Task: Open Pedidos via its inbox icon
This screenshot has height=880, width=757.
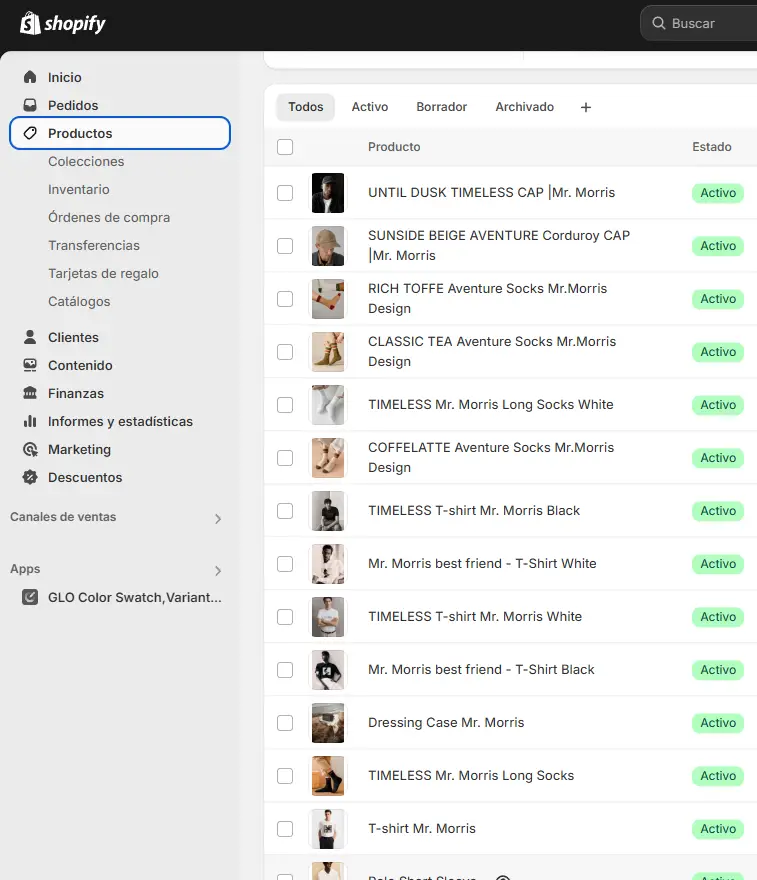Action: coord(30,105)
